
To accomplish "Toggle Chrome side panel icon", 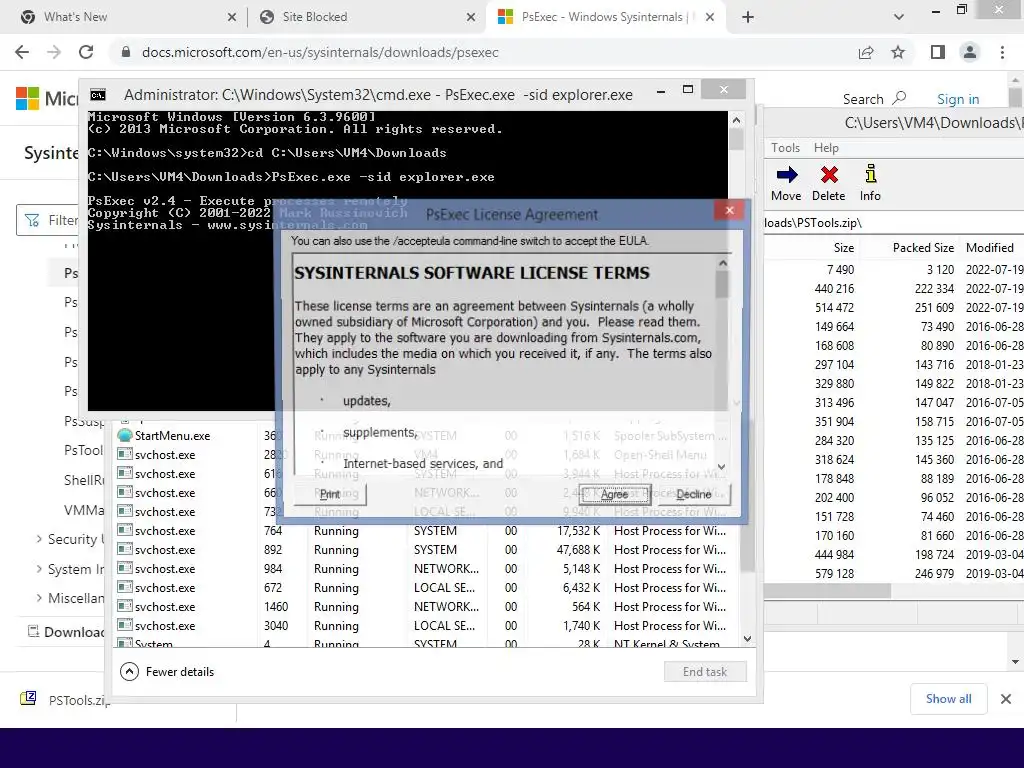I will (938, 52).
